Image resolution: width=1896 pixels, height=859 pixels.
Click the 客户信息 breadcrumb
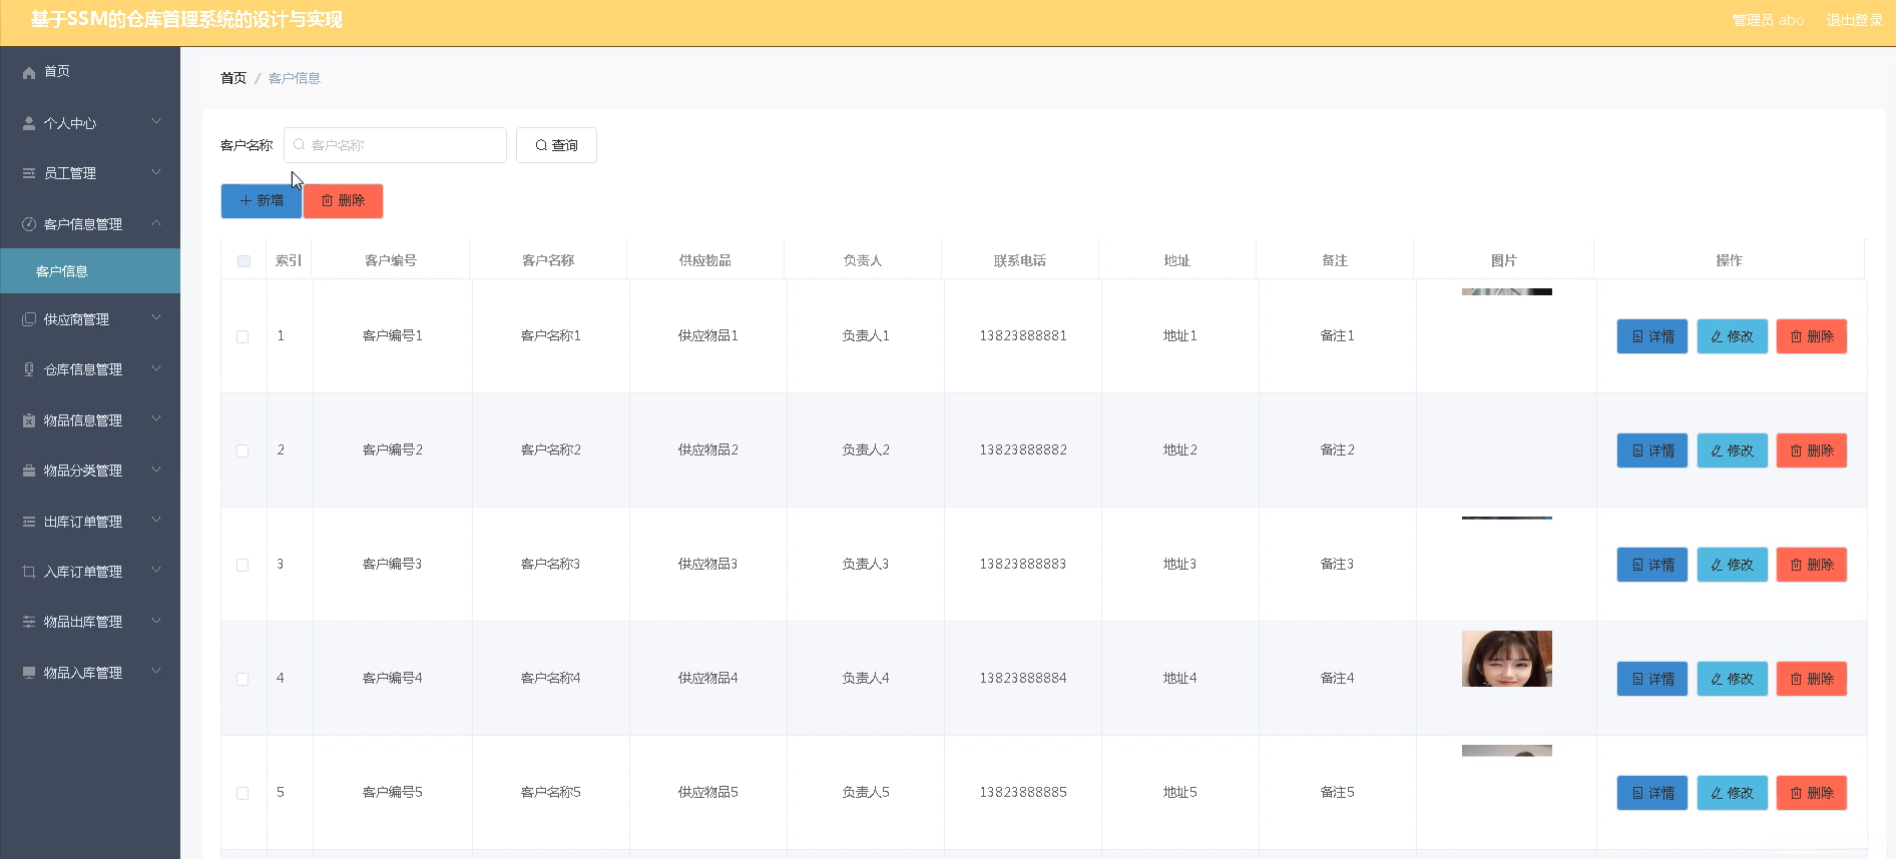pos(294,78)
